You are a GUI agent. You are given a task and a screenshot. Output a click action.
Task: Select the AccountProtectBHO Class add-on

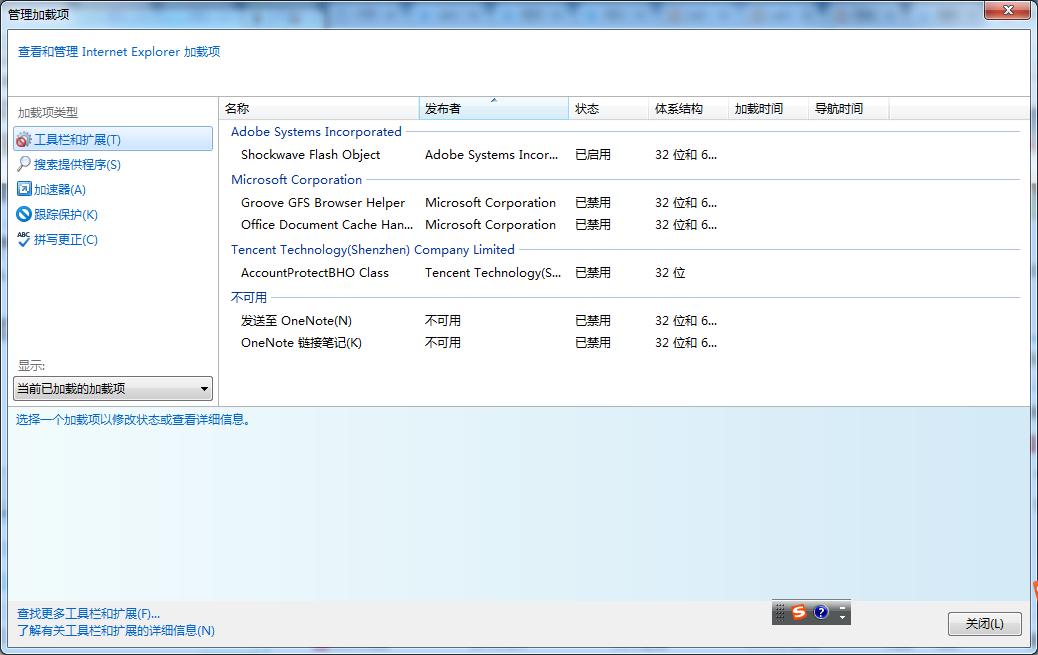[x=314, y=273]
